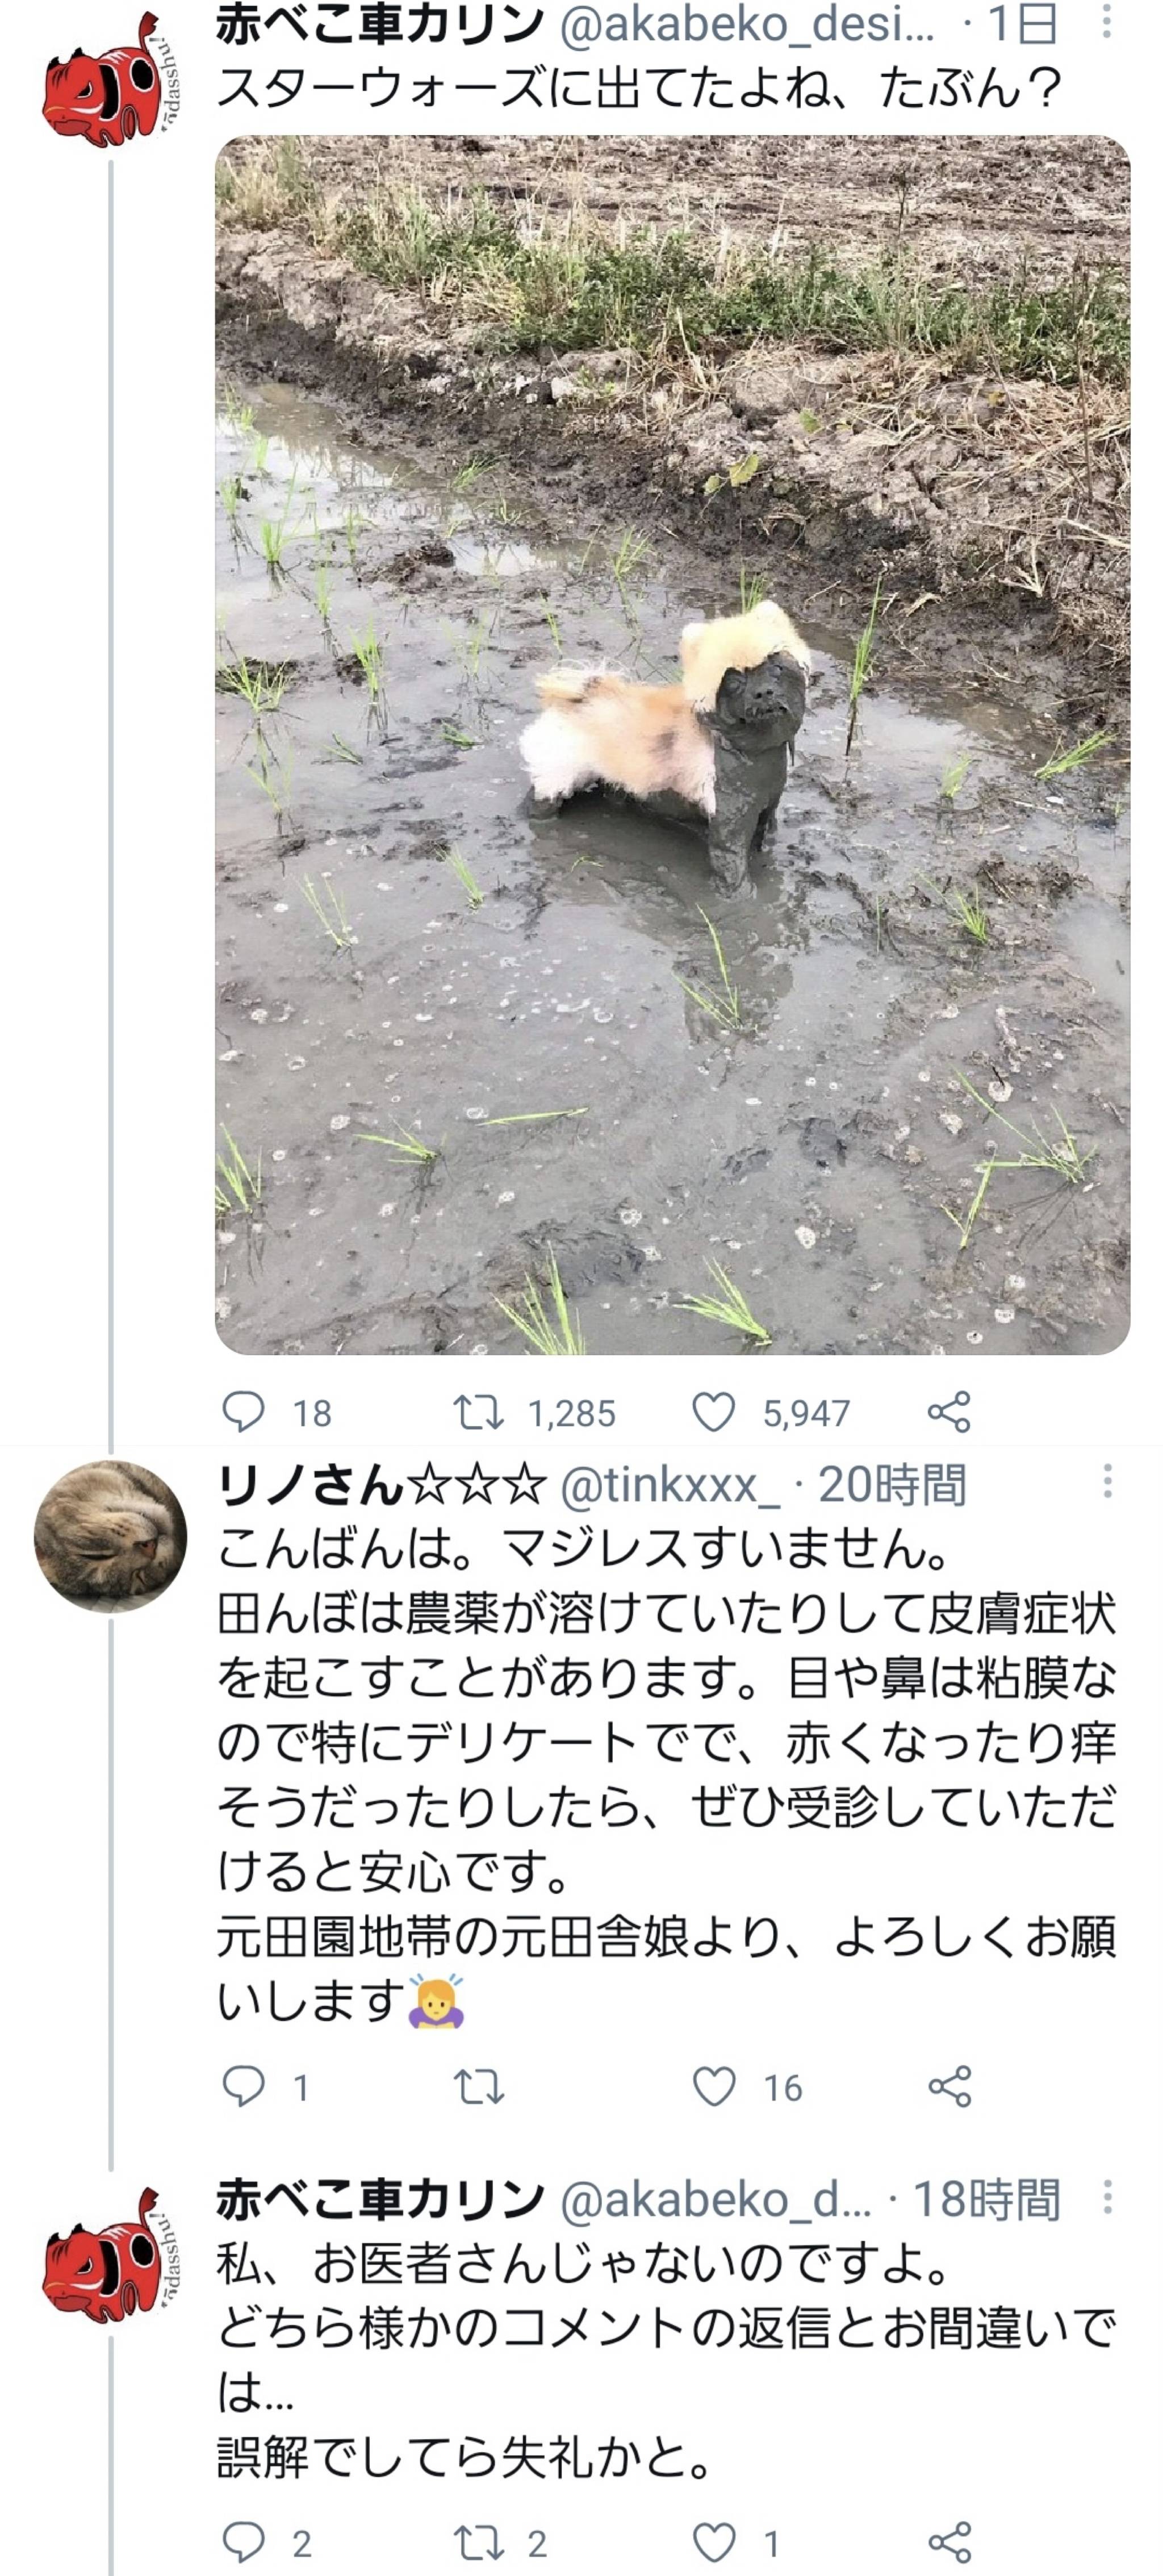Open リノさん's cat profile picture

110,1537
